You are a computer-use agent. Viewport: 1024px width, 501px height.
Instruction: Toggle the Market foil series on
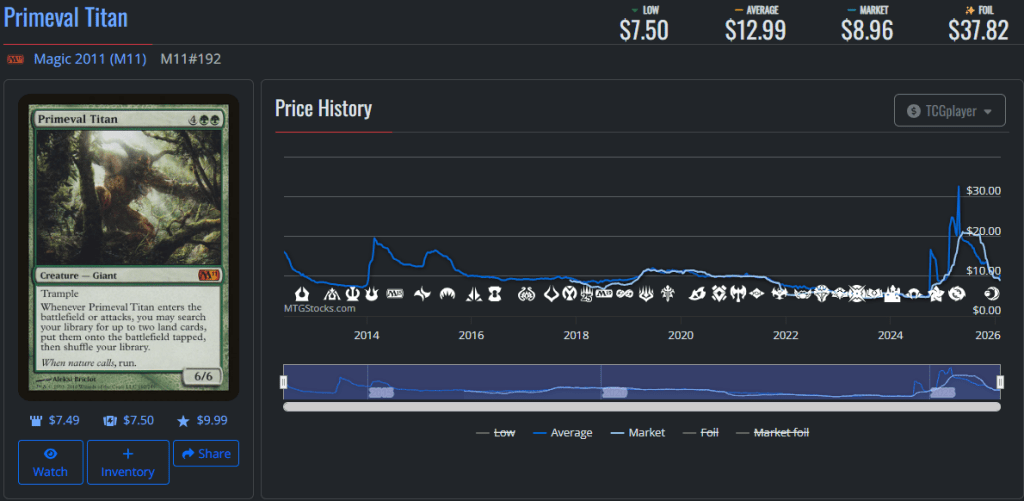pos(773,433)
